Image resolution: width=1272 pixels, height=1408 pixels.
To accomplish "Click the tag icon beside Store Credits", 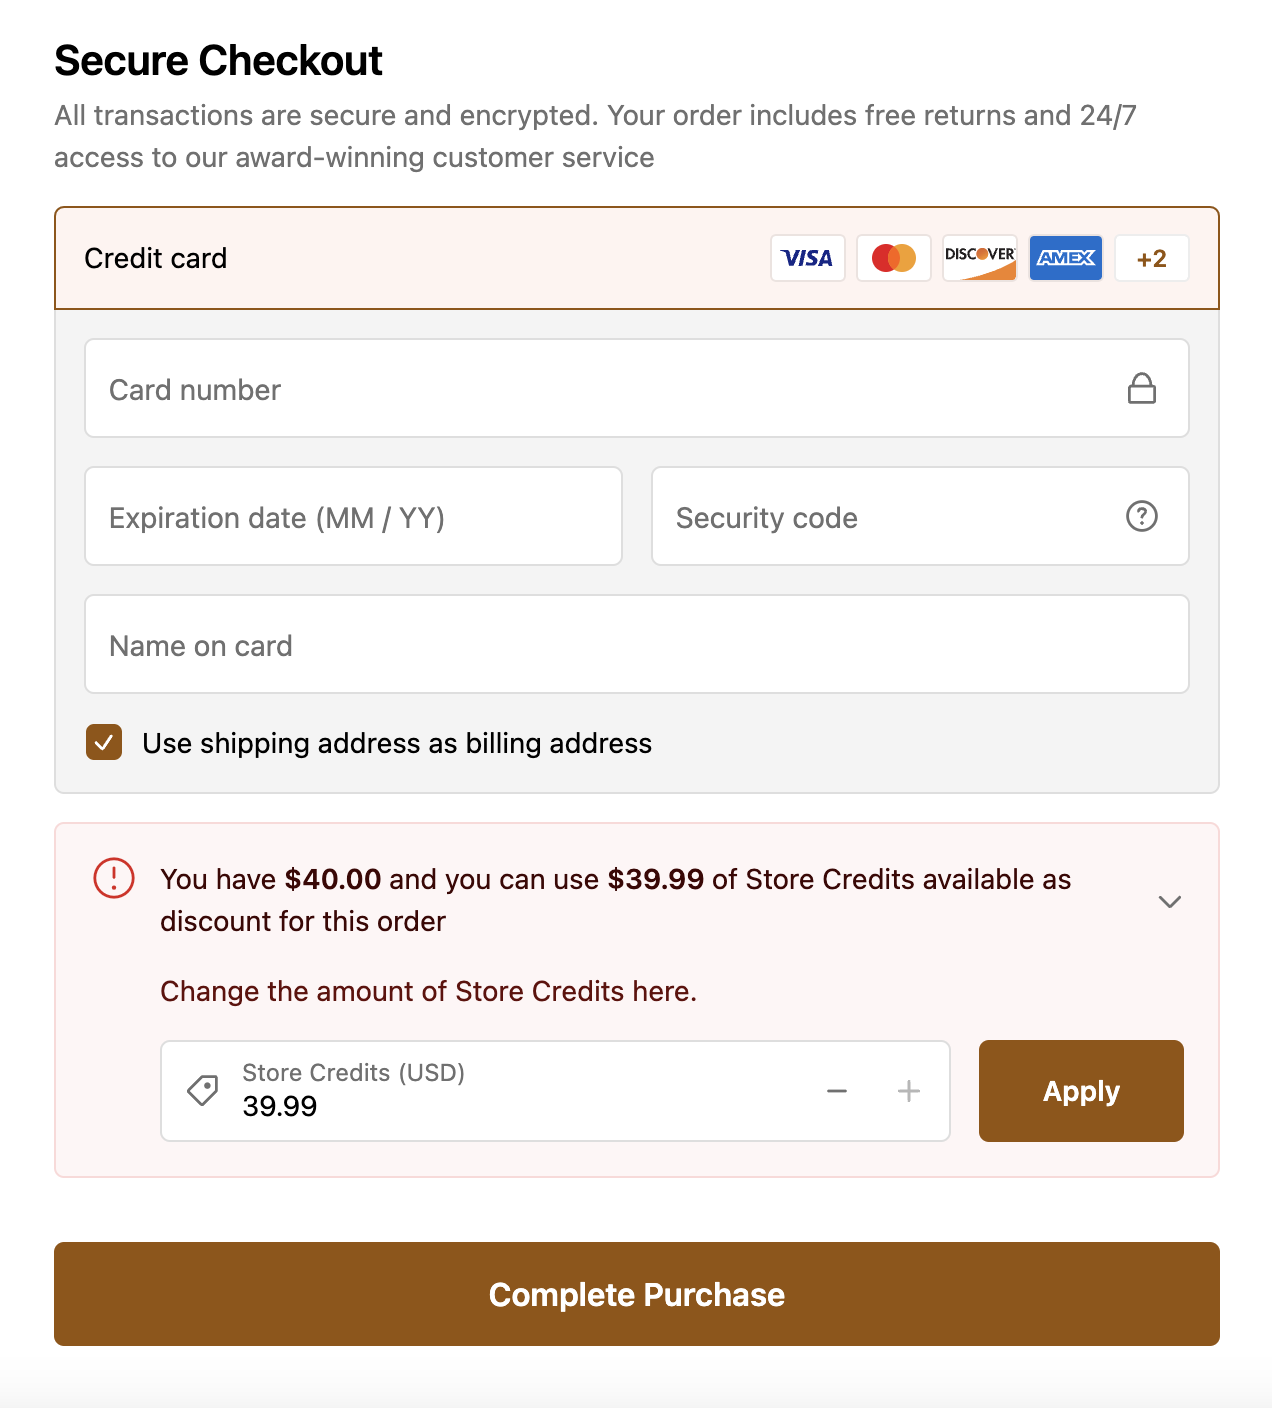I will pyautogui.click(x=203, y=1090).
